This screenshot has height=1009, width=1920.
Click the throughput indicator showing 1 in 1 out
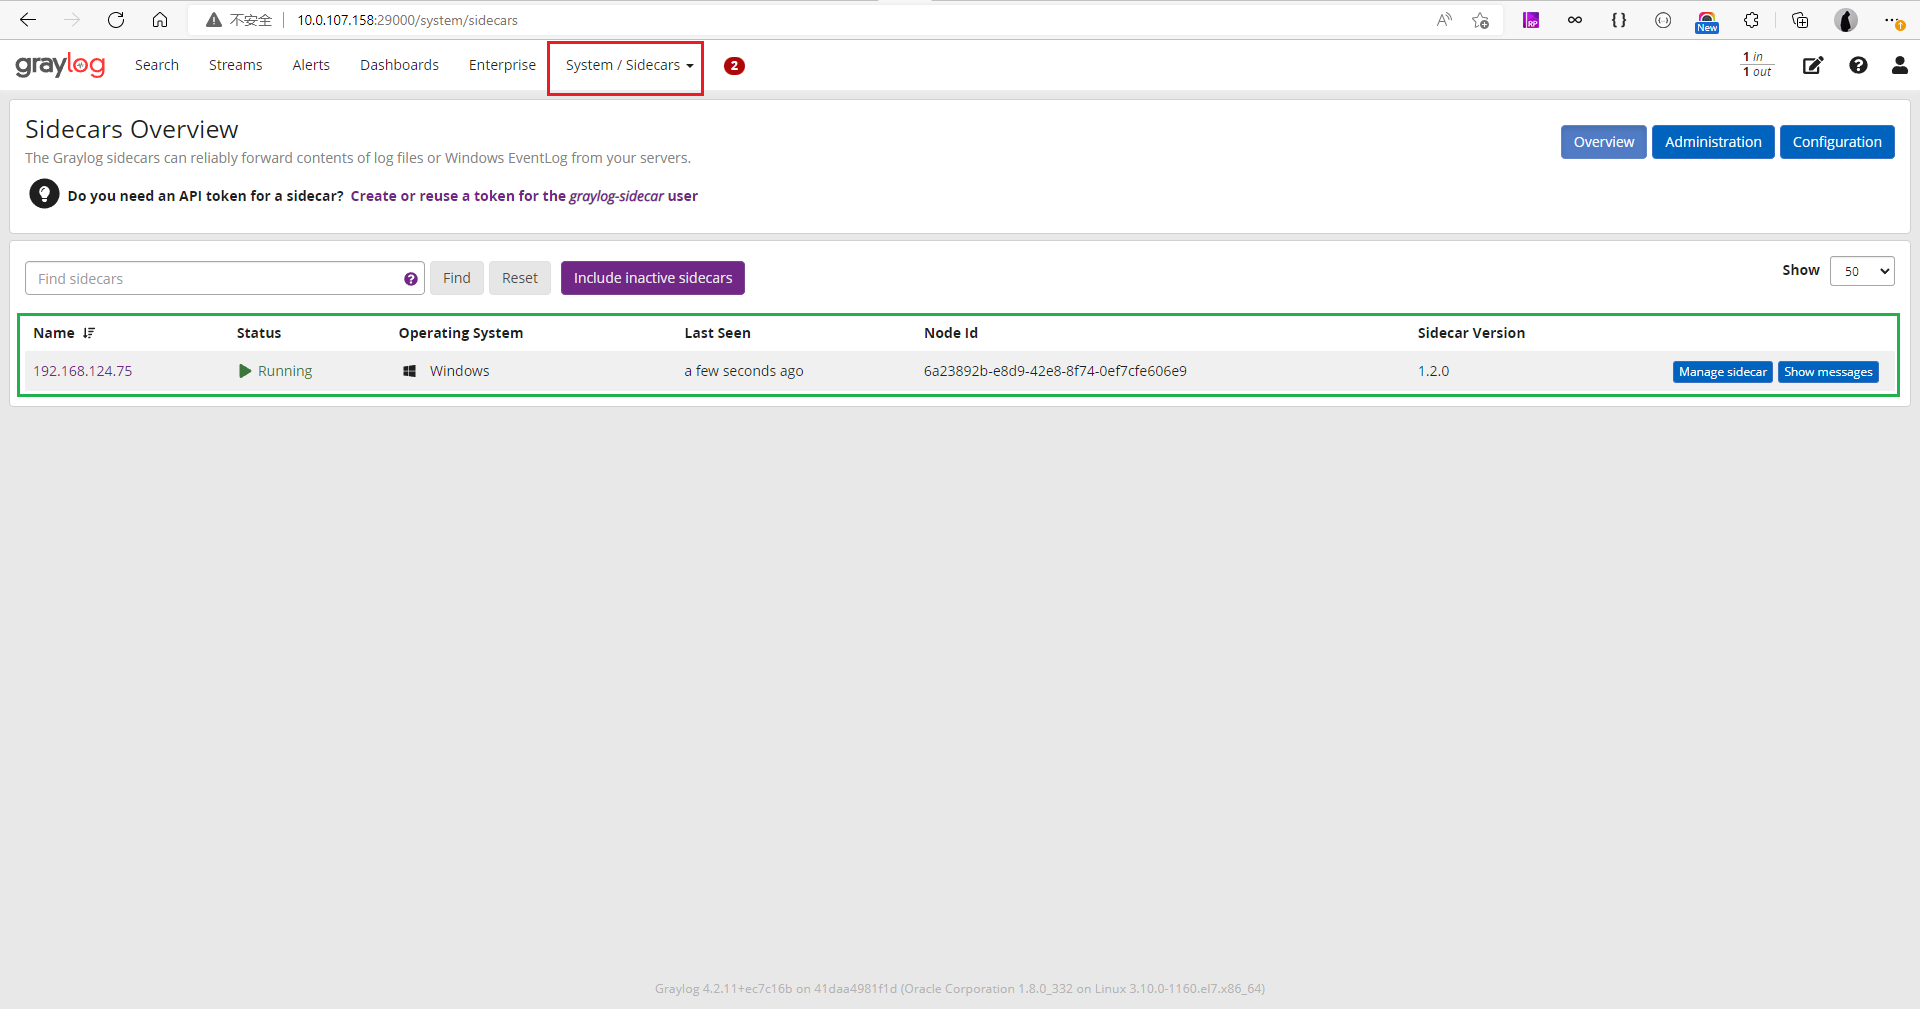pos(1756,64)
